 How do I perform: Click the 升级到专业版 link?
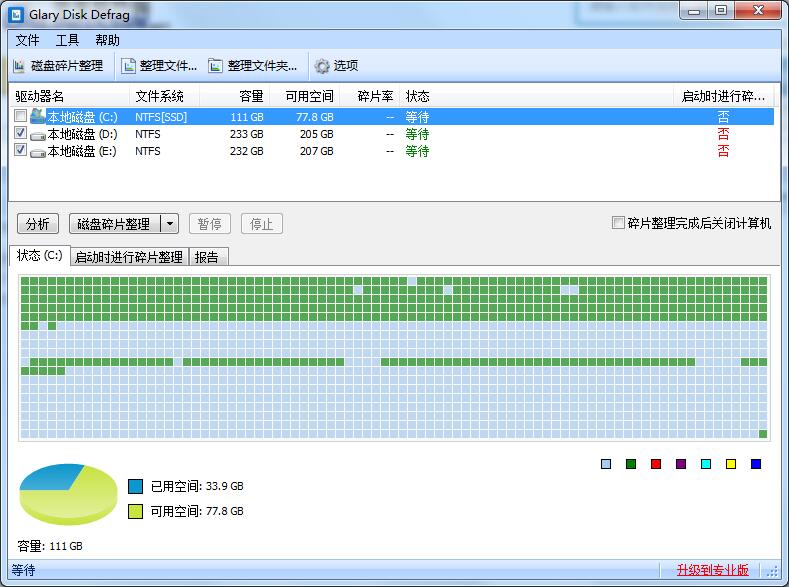pos(712,570)
